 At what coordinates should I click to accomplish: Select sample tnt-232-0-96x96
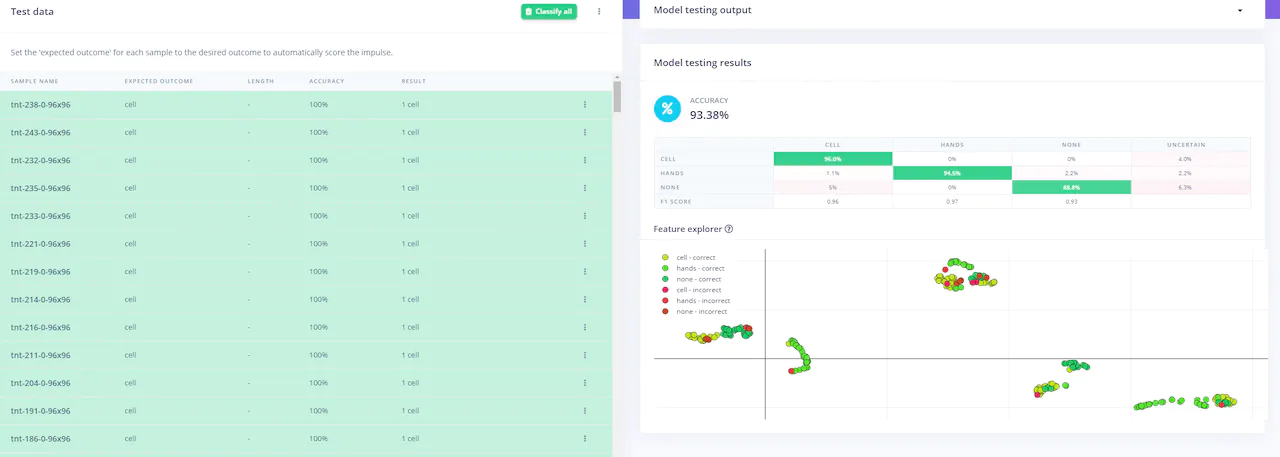point(40,160)
